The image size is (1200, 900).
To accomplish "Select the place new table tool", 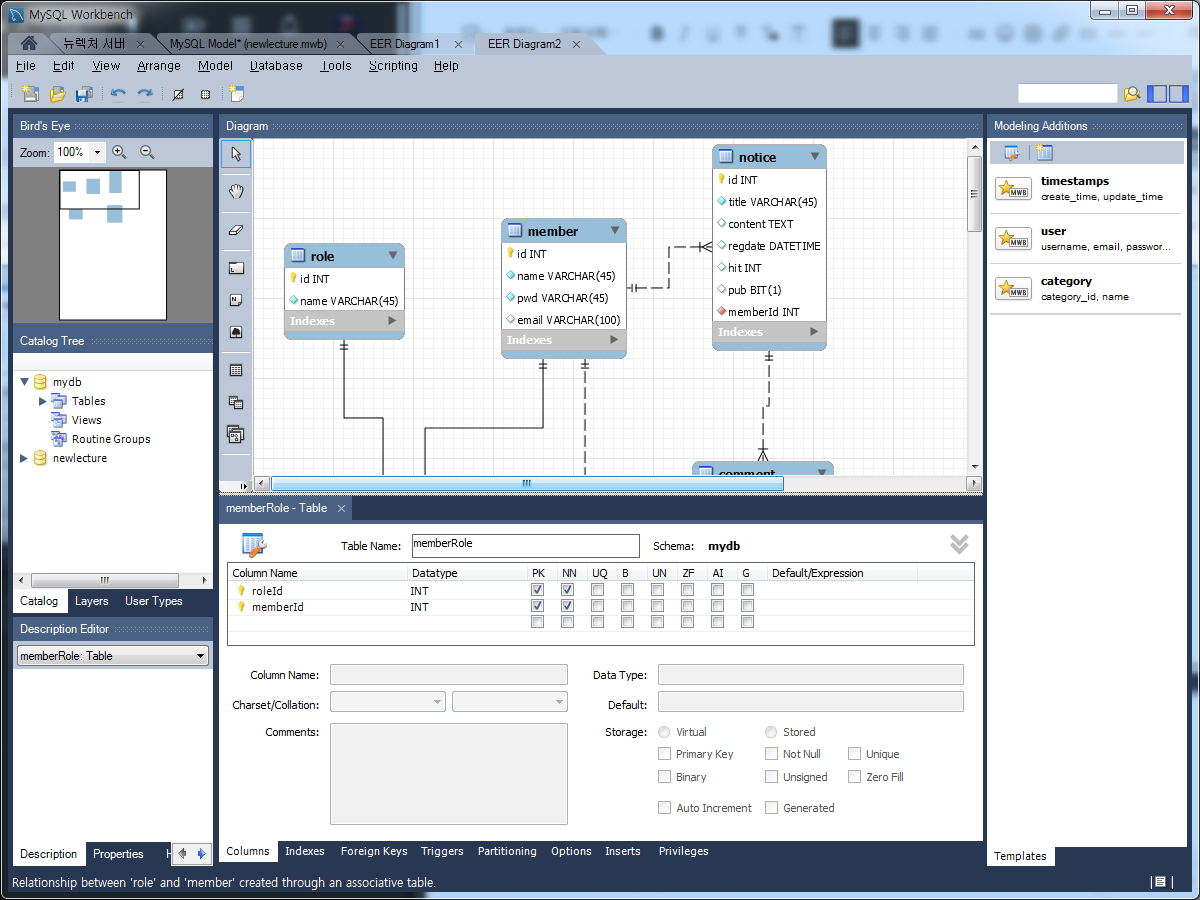I will tap(236, 370).
